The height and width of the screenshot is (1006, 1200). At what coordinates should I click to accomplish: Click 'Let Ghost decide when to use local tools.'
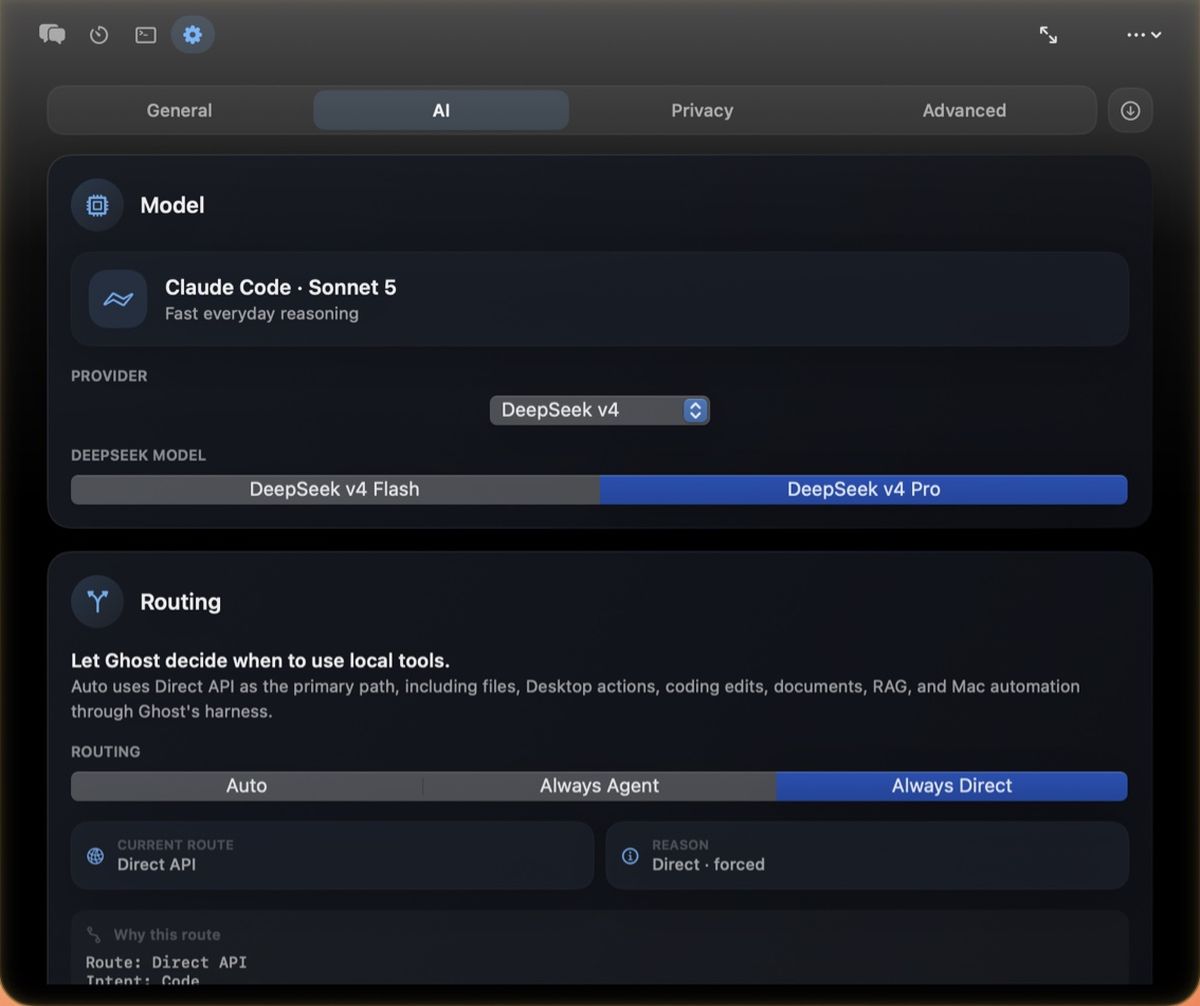click(x=260, y=661)
